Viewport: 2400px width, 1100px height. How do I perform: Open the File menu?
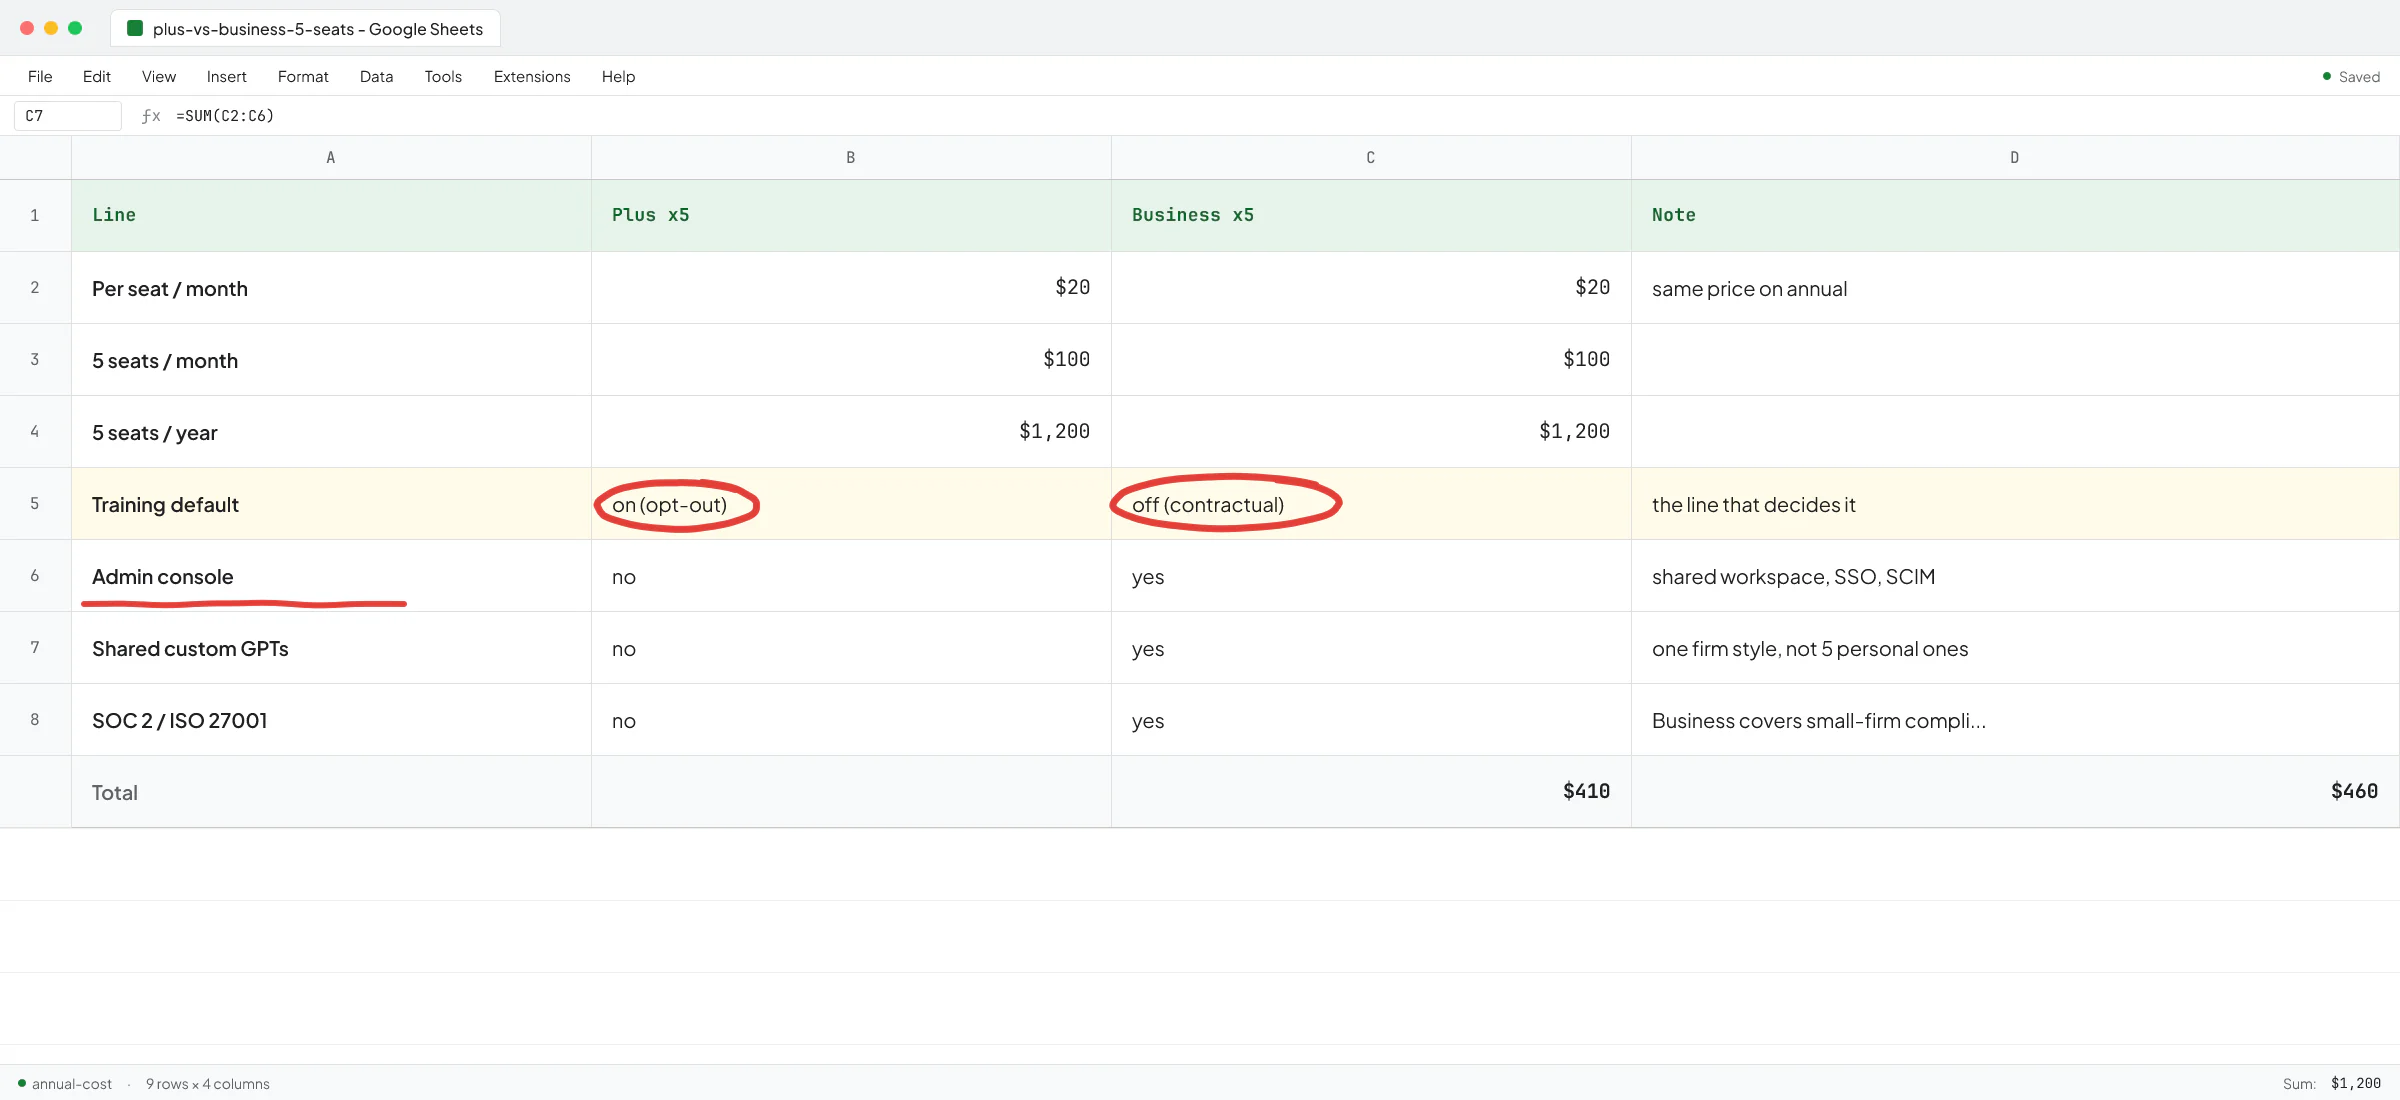tap(40, 77)
